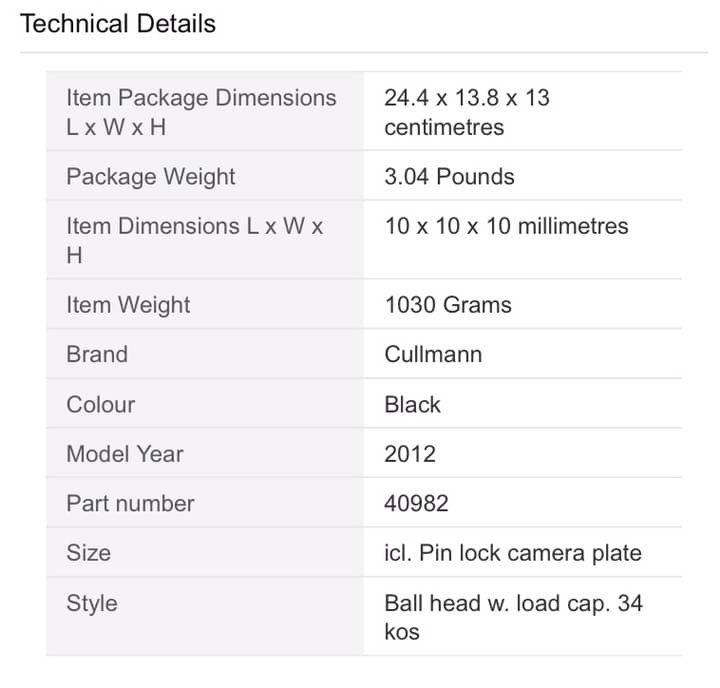Click the 1030 Grams value
Viewport: 720px width, 688px height.
coord(447,305)
